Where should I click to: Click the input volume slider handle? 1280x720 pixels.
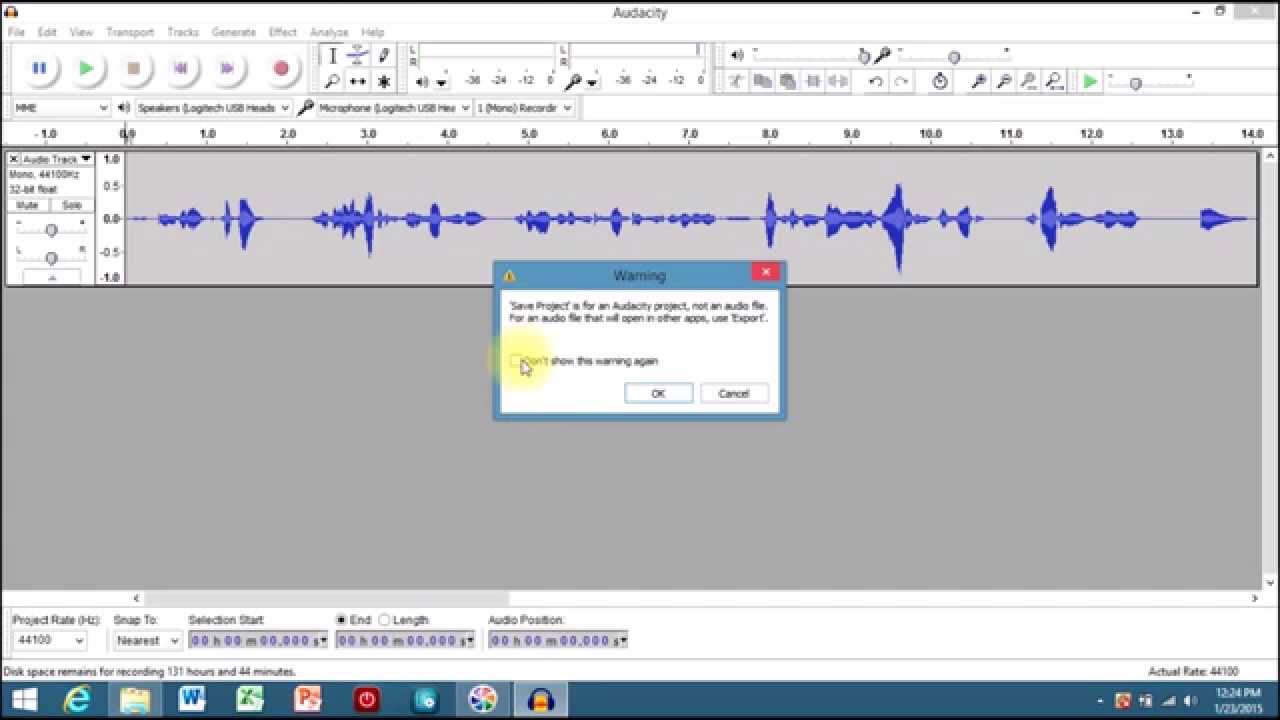click(954, 57)
